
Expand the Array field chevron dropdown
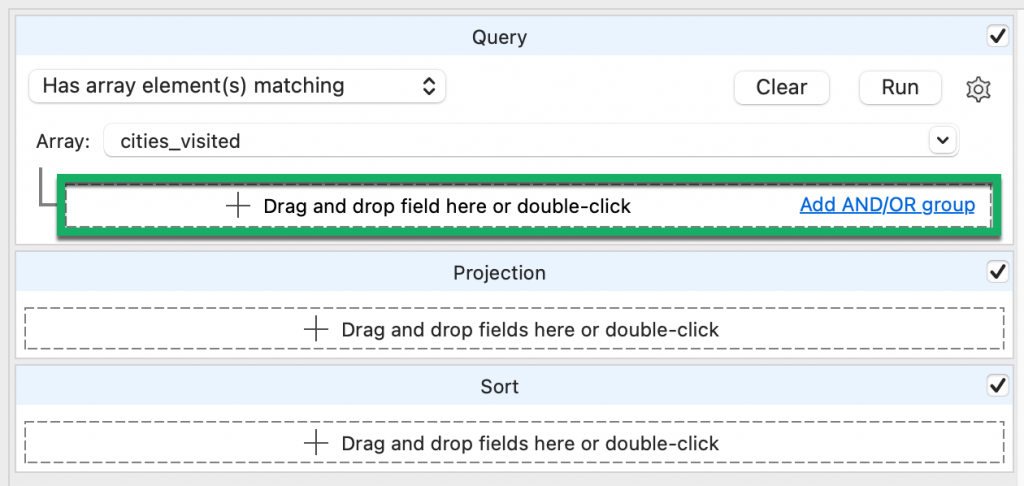coord(942,141)
